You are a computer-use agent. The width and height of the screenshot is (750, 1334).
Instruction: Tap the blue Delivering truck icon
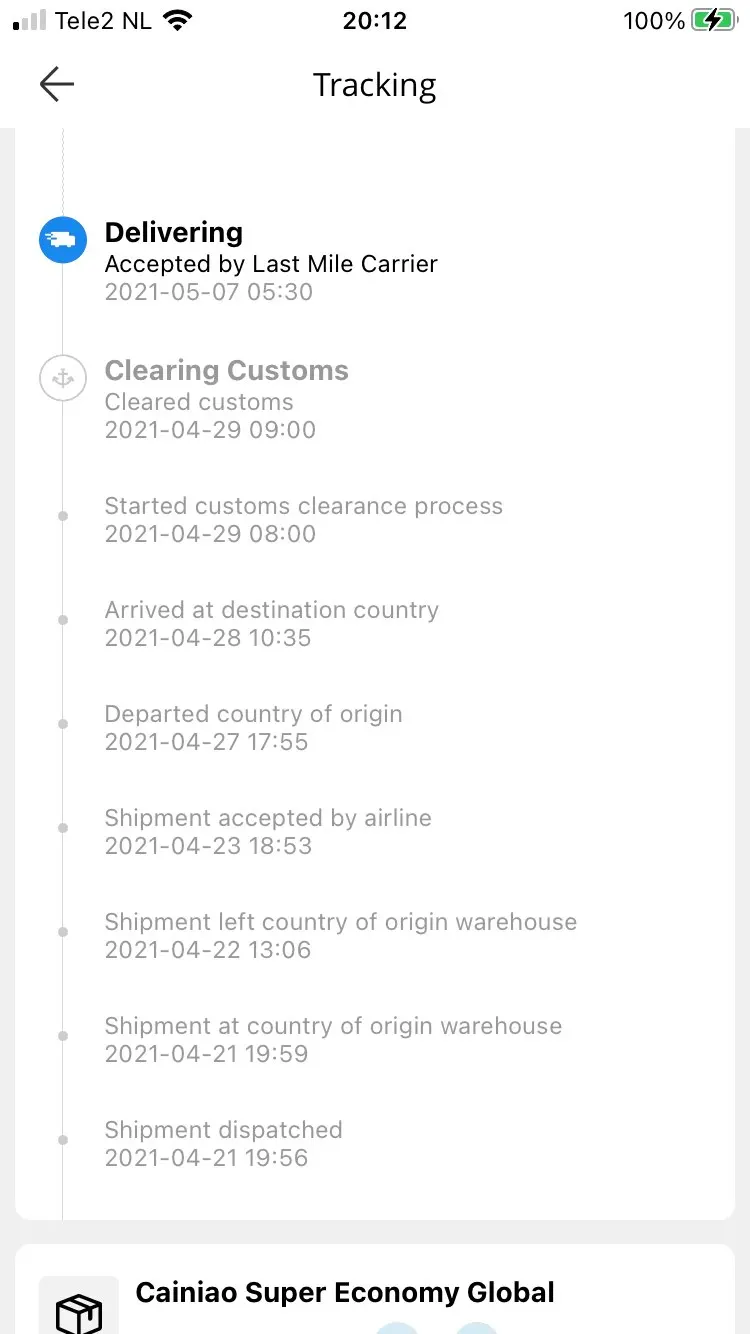[63, 240]
